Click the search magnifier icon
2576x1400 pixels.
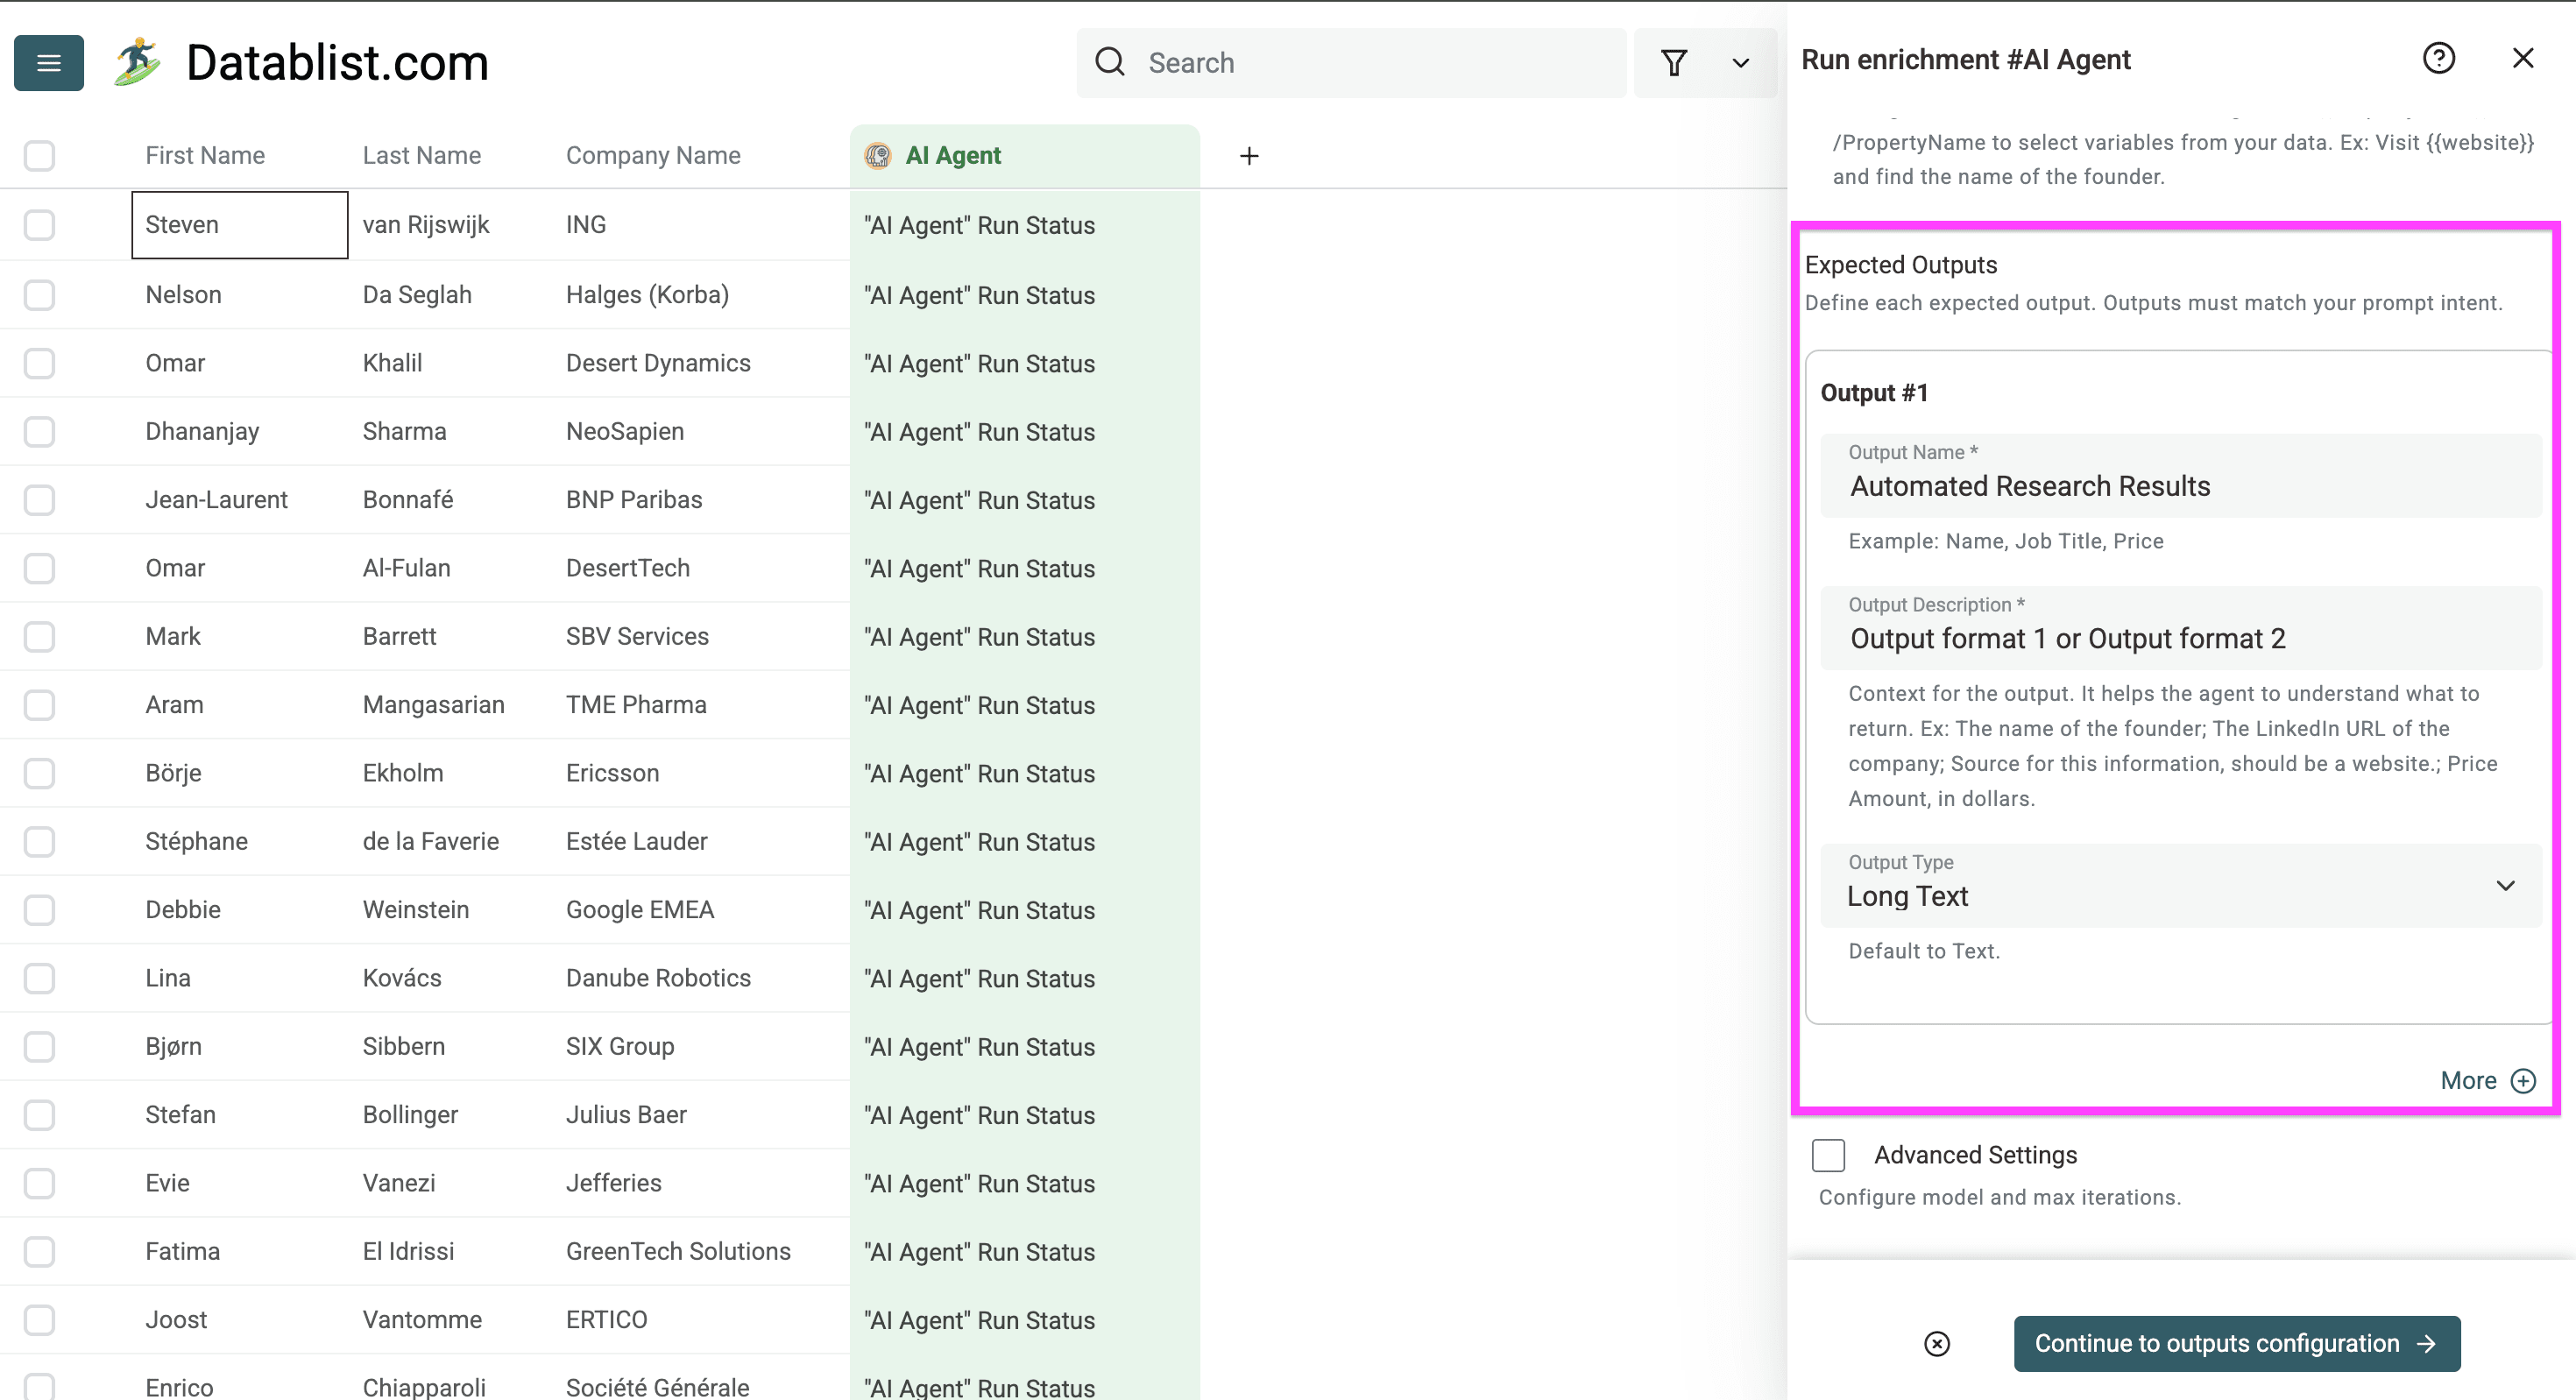point(1110,62)
